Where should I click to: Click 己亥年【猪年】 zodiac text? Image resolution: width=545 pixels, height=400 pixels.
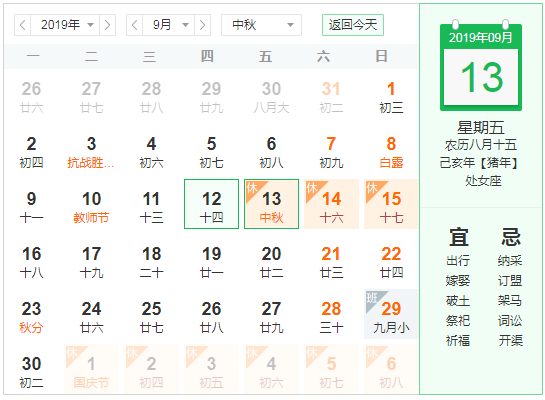pyautogui.click(x=479, y=163)
